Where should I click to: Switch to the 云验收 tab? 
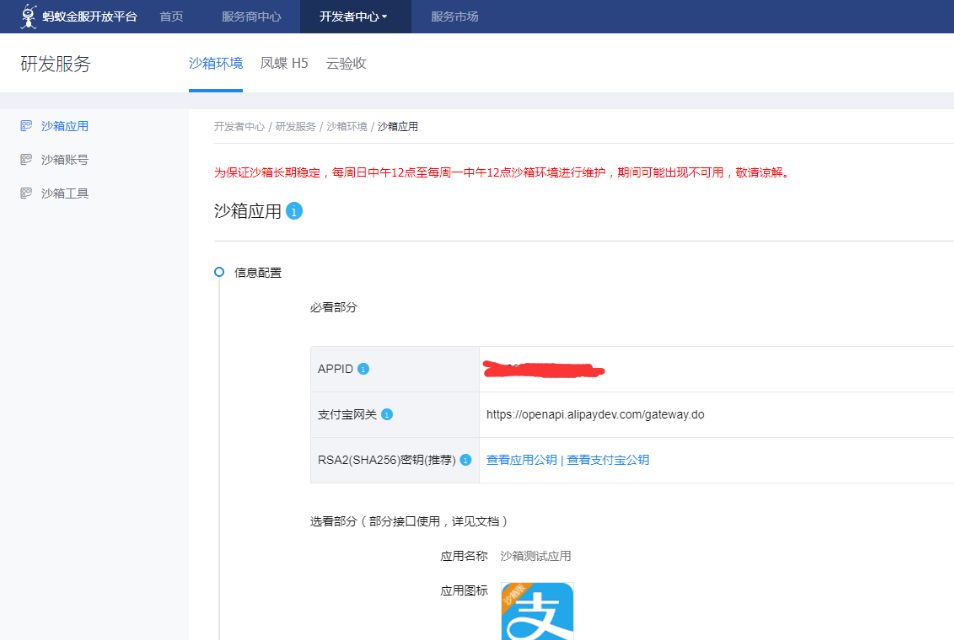(x=346, y=63)
